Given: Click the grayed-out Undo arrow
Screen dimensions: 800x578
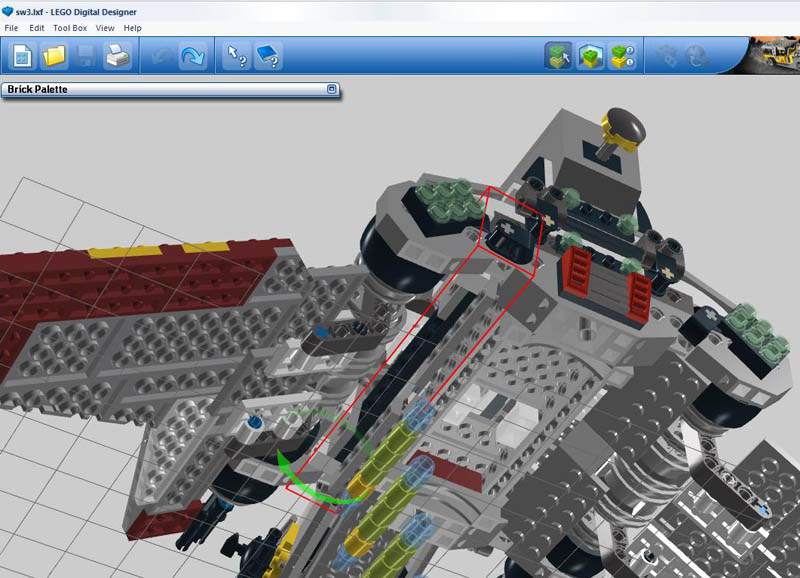Looking at the screenshot, I should [x=162, y=56].
